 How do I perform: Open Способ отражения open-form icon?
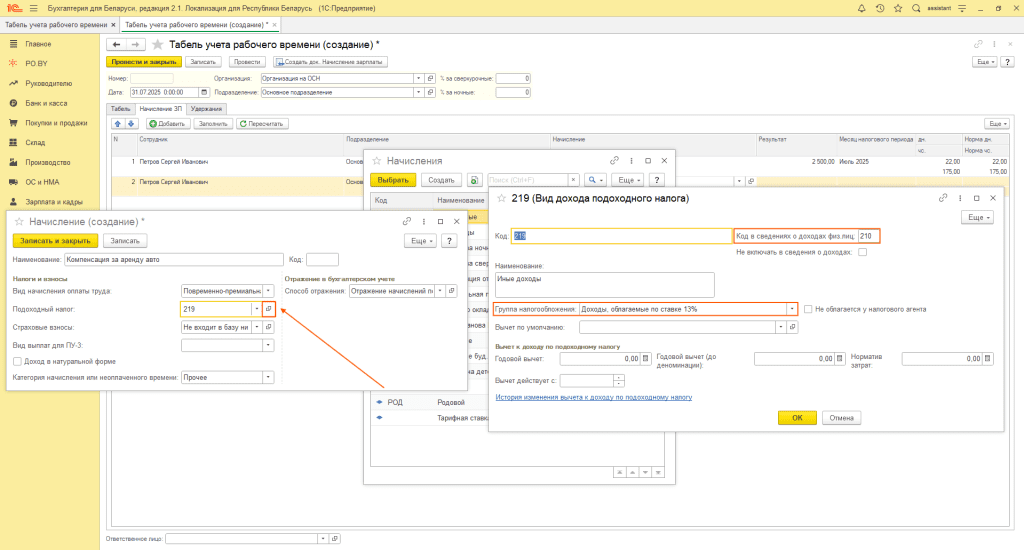click(451, 291)
